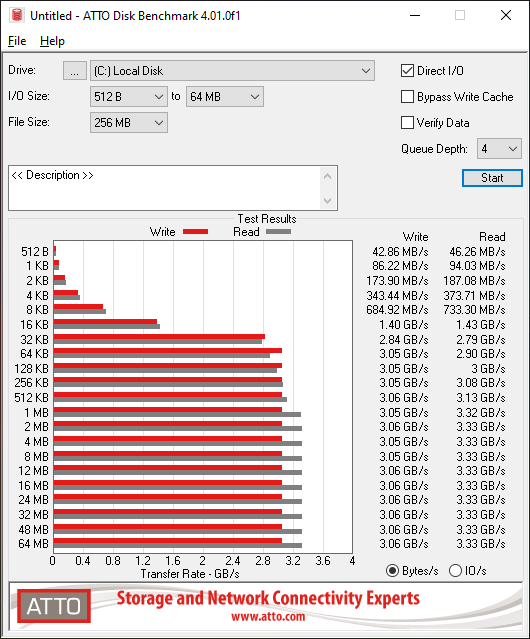Select the Bytes/s radio button

click(x=392, y=571)
